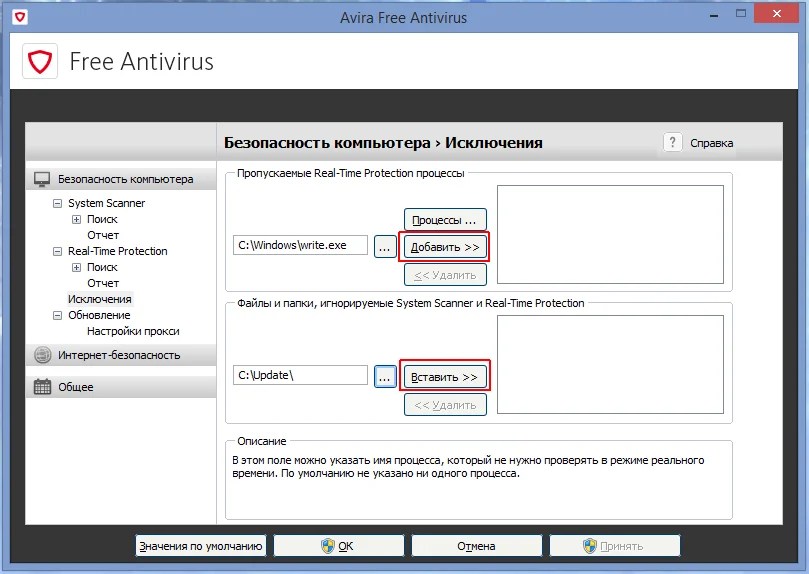
Task: Click the Avira shield logo icon
Action: click(42, 64)
